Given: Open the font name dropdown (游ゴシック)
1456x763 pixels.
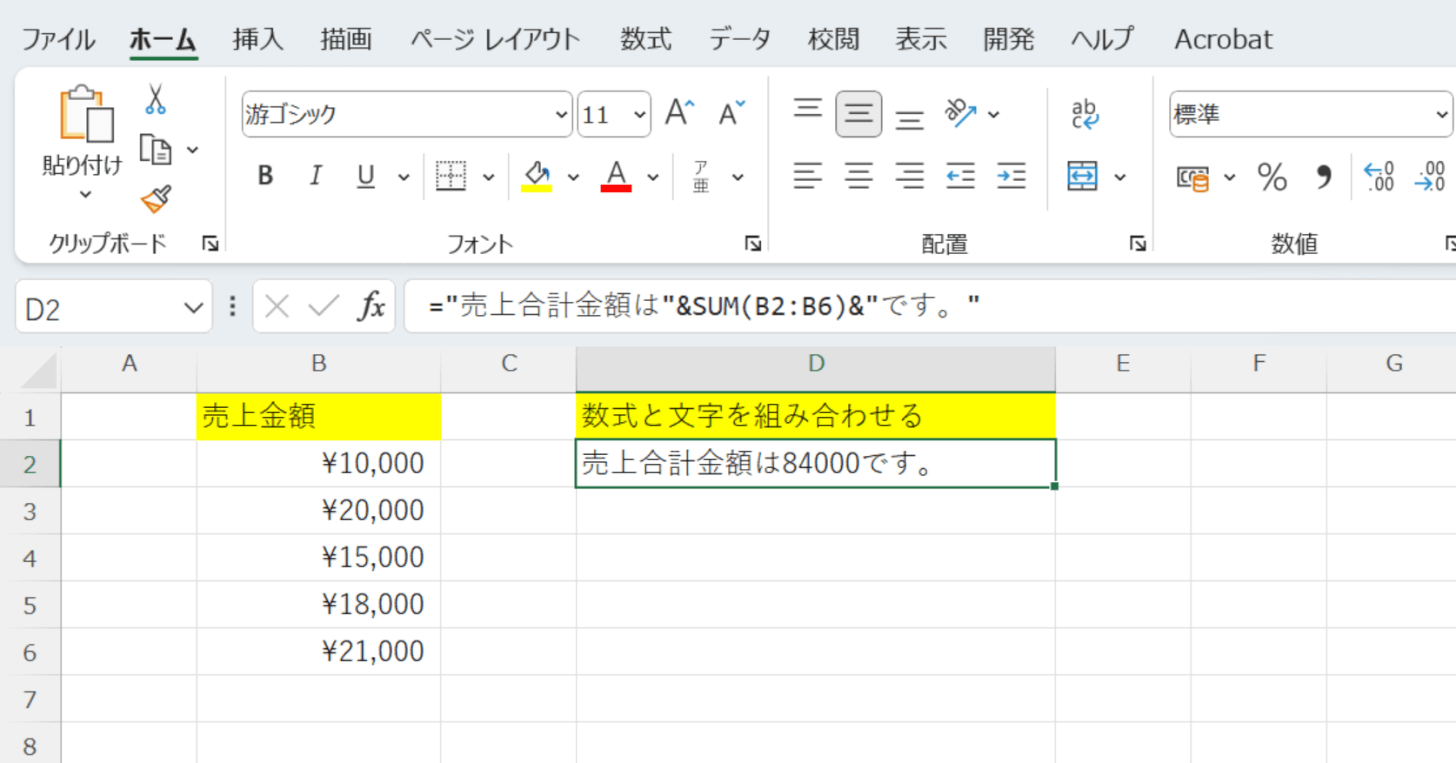Looking at the screenshot, I should 562,115.
